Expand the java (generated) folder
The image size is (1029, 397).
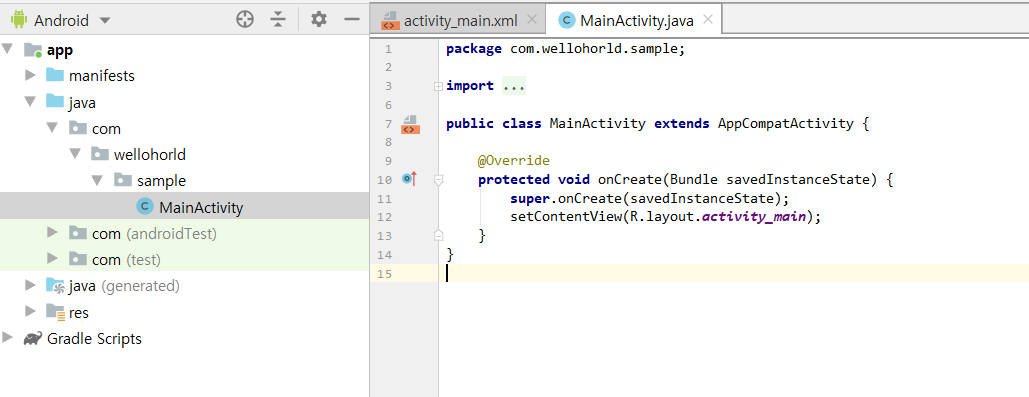pos(30,285)
